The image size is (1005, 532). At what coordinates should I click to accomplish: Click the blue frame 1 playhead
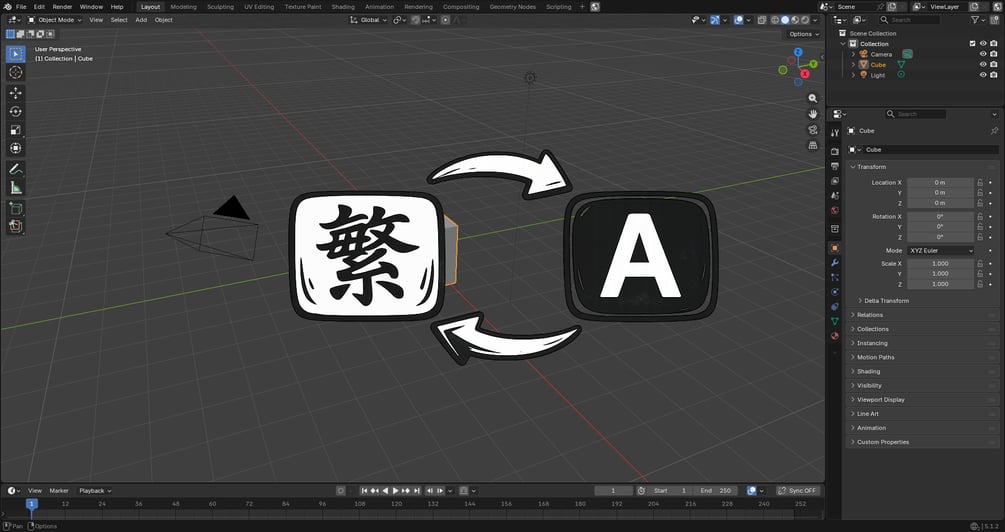click(x=31, y=504)
